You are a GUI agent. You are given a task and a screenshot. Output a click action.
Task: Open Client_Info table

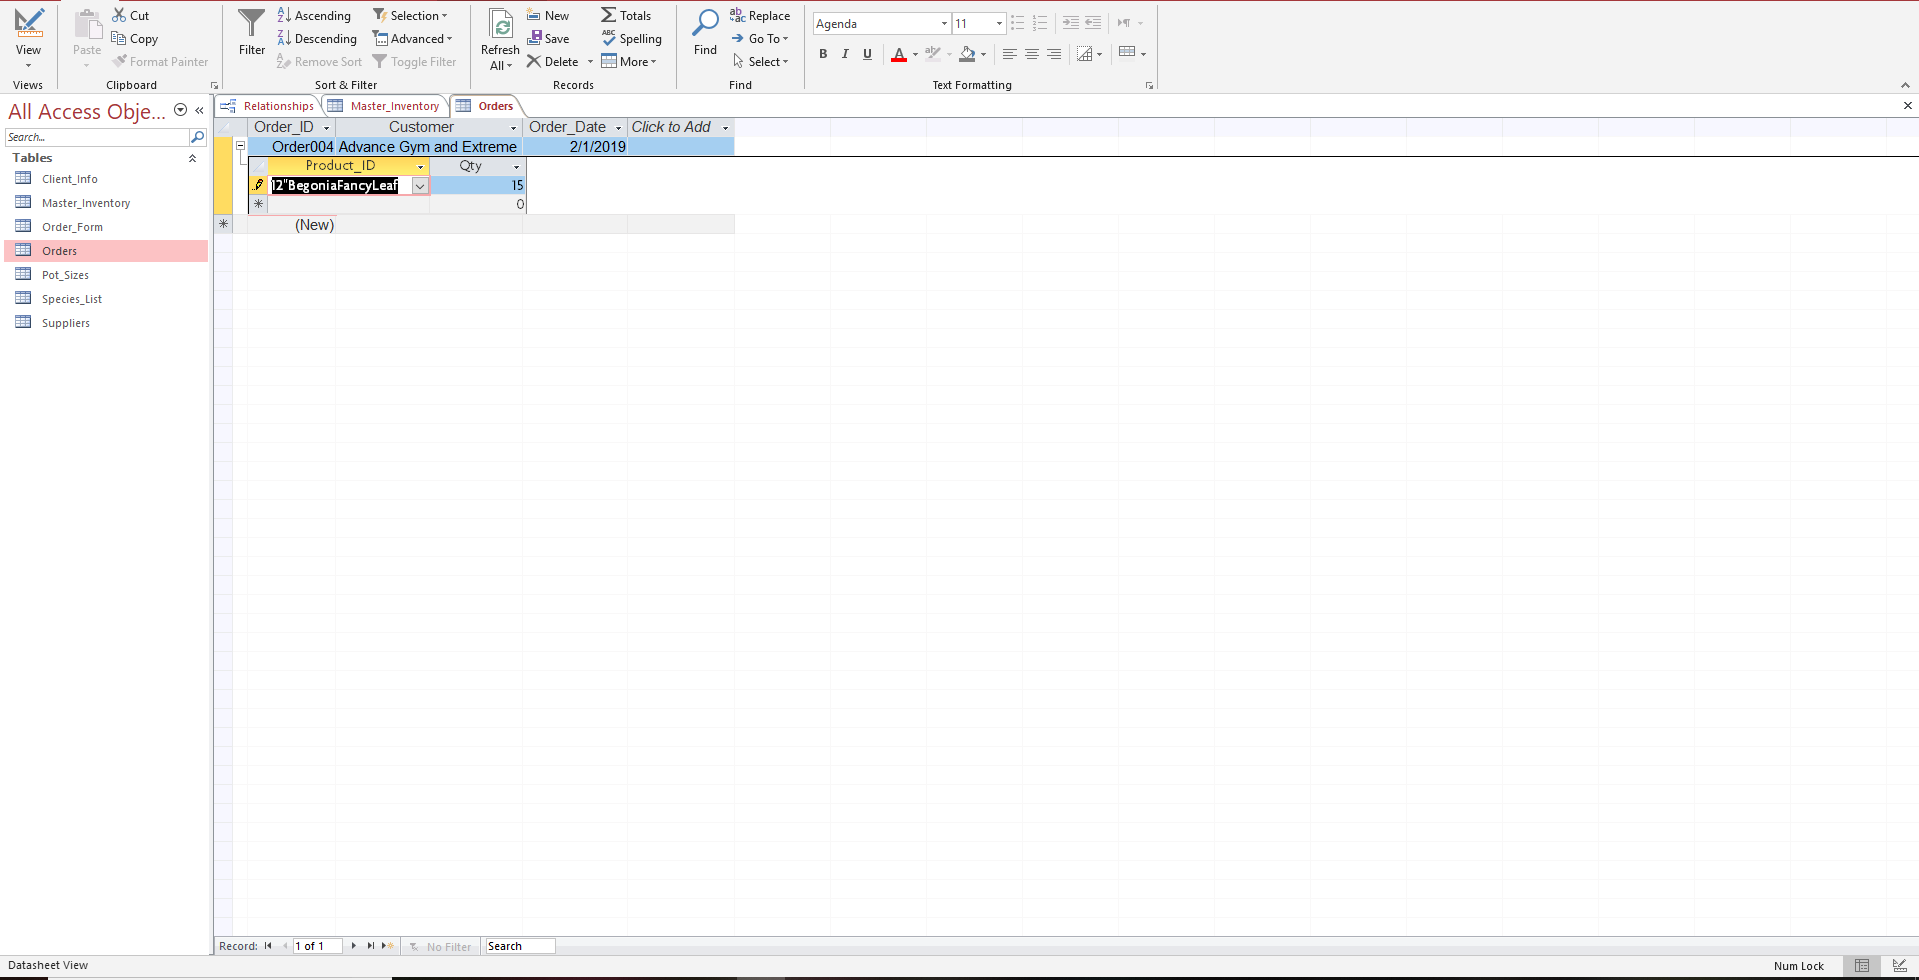[70, 179]
